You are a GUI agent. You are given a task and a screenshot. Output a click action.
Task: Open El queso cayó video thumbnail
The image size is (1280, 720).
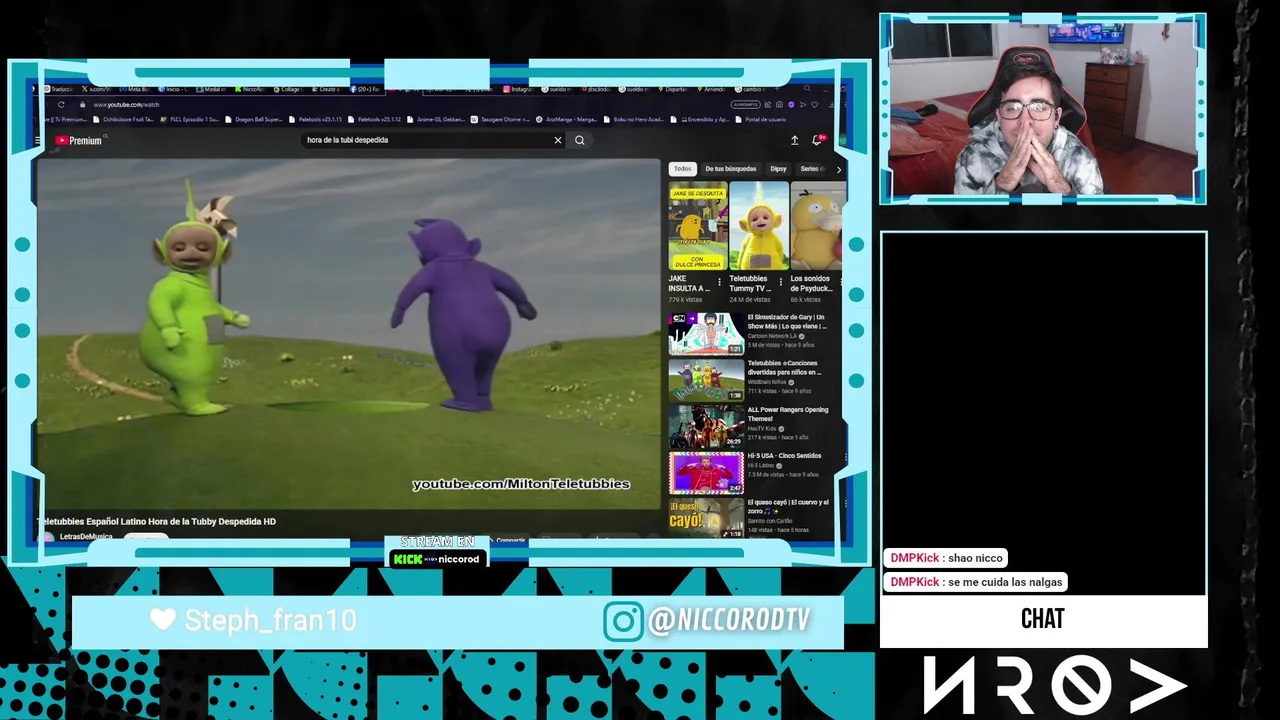706,518
